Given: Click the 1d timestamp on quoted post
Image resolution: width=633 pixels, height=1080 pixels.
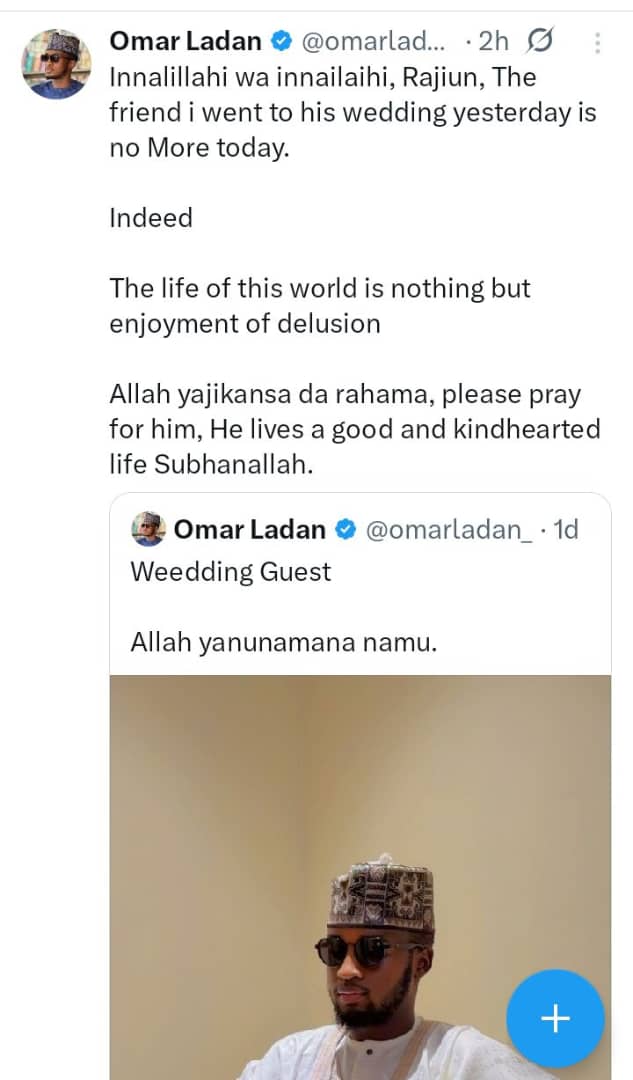Looking at the screenshot, I should (566, 529).
